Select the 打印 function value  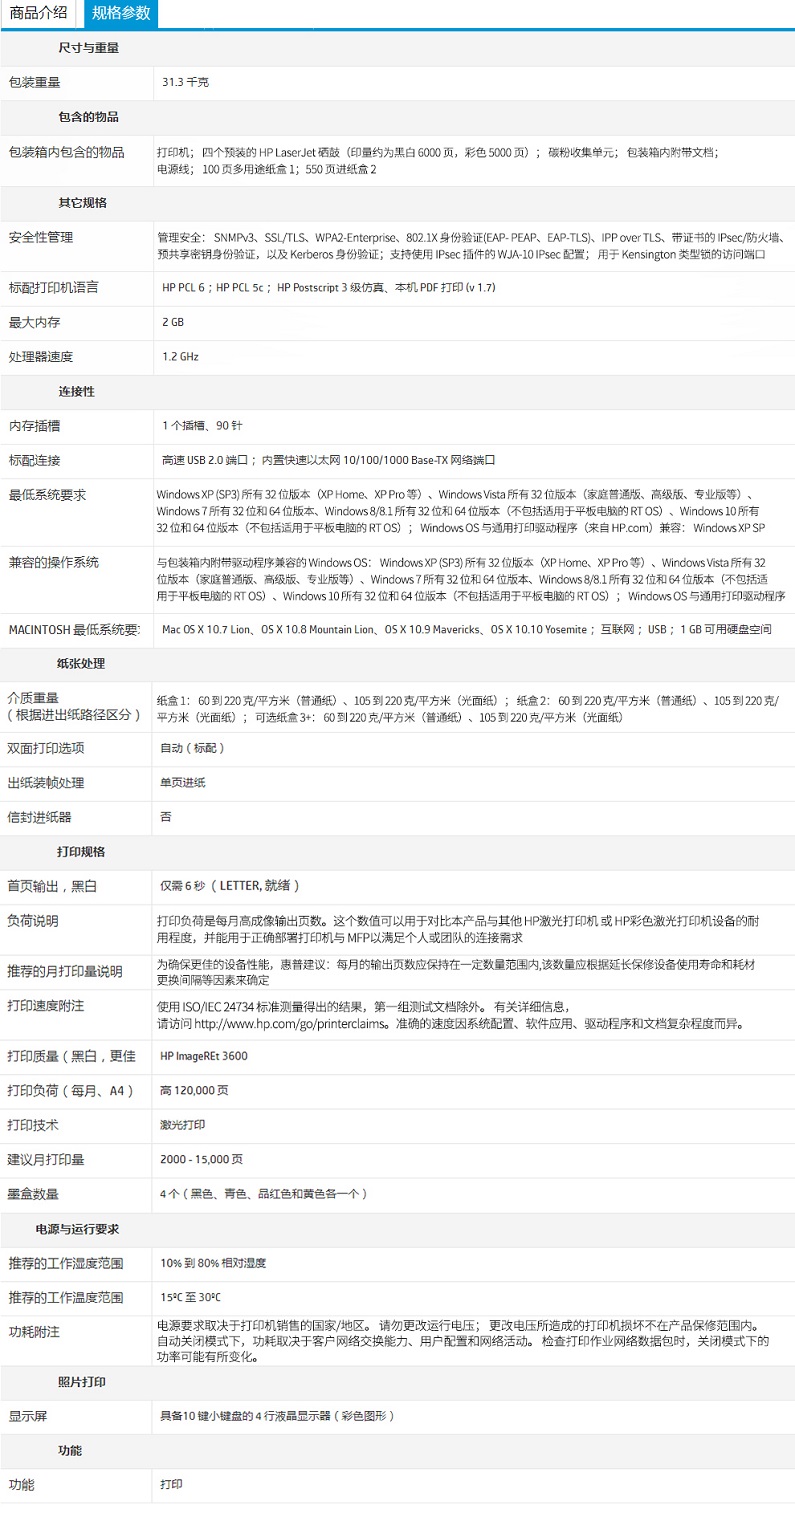172,1486
